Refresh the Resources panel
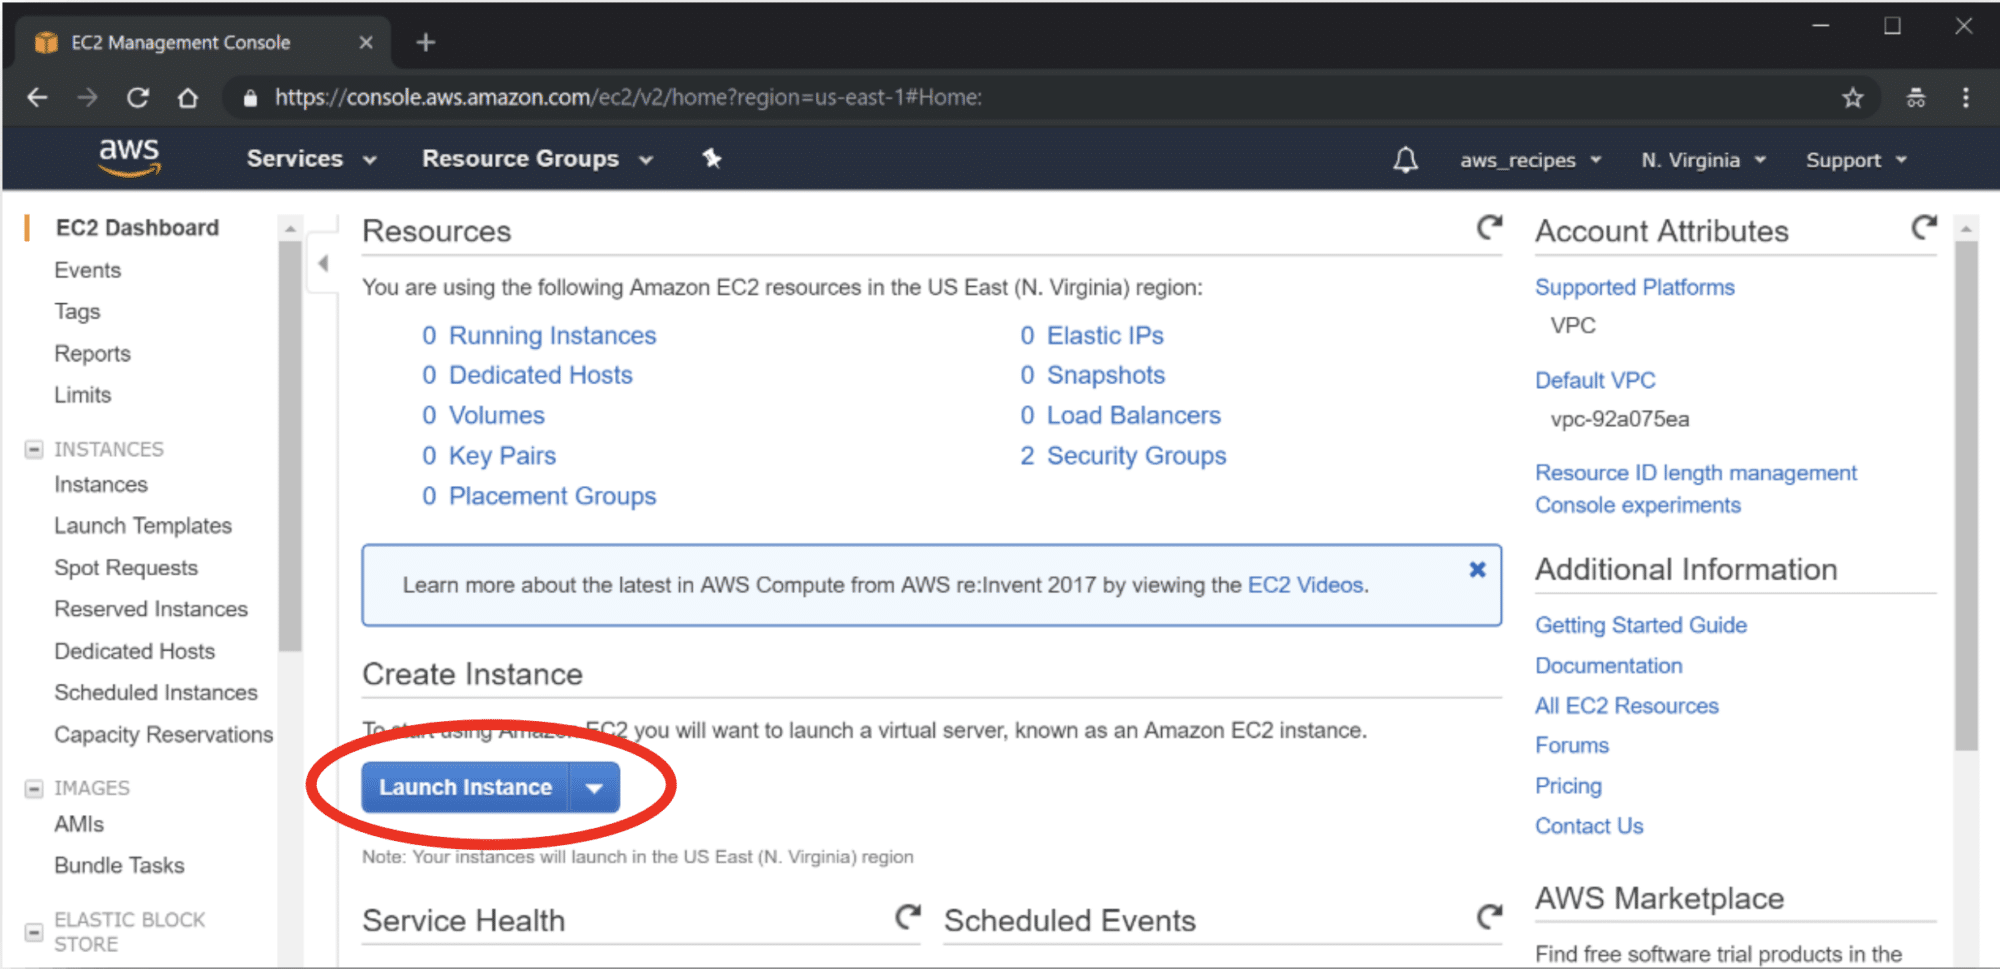The image size is (2000, 969). [x=1489, y=228]
